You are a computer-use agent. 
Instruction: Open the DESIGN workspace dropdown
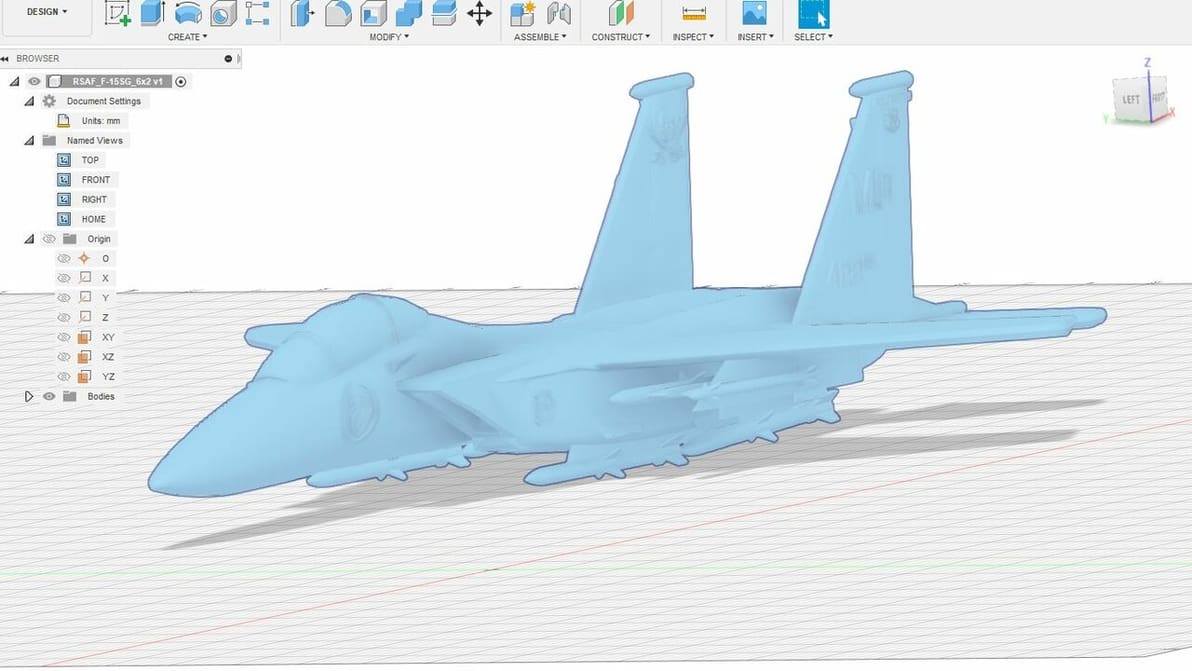tap(46, 12)
